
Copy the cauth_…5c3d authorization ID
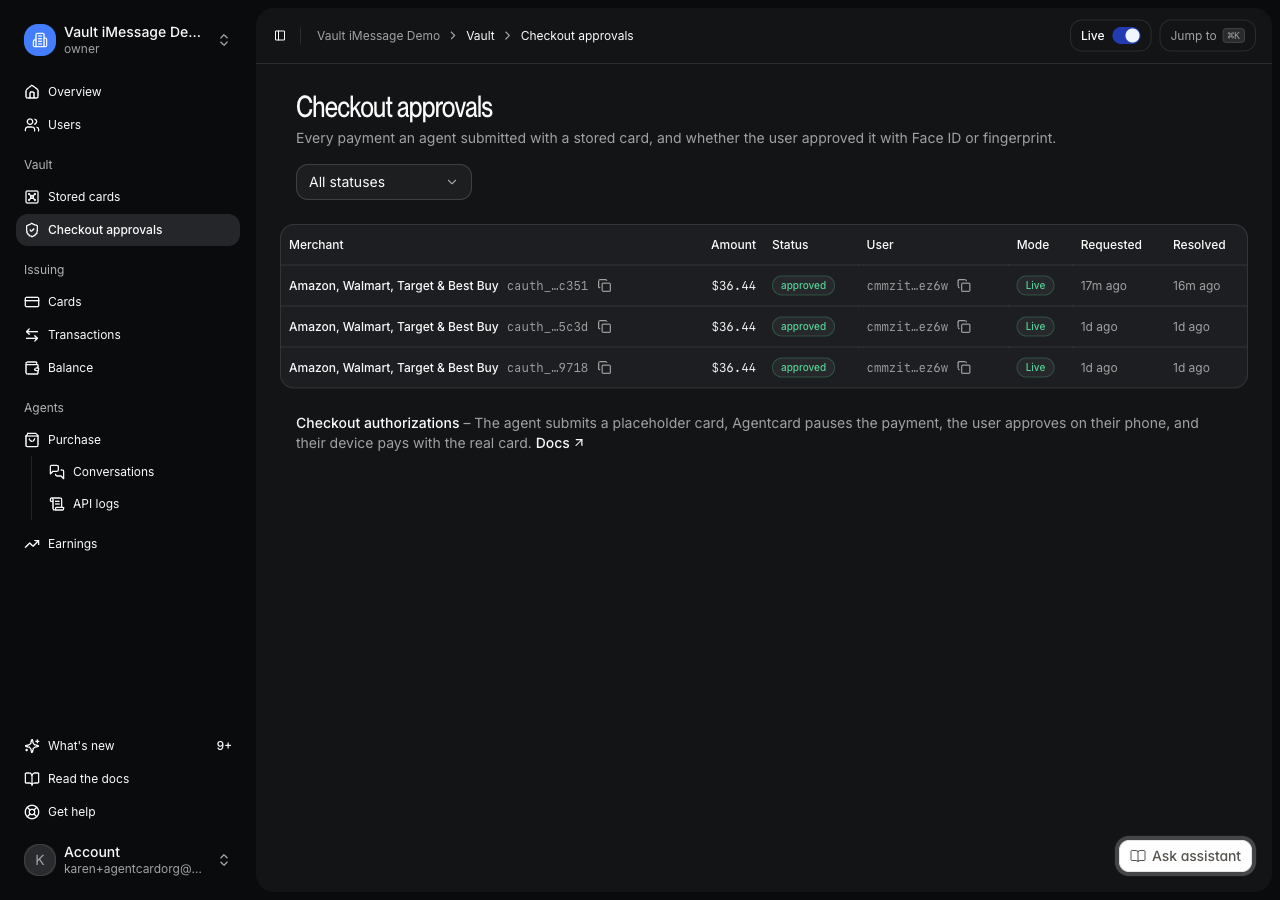605,327
